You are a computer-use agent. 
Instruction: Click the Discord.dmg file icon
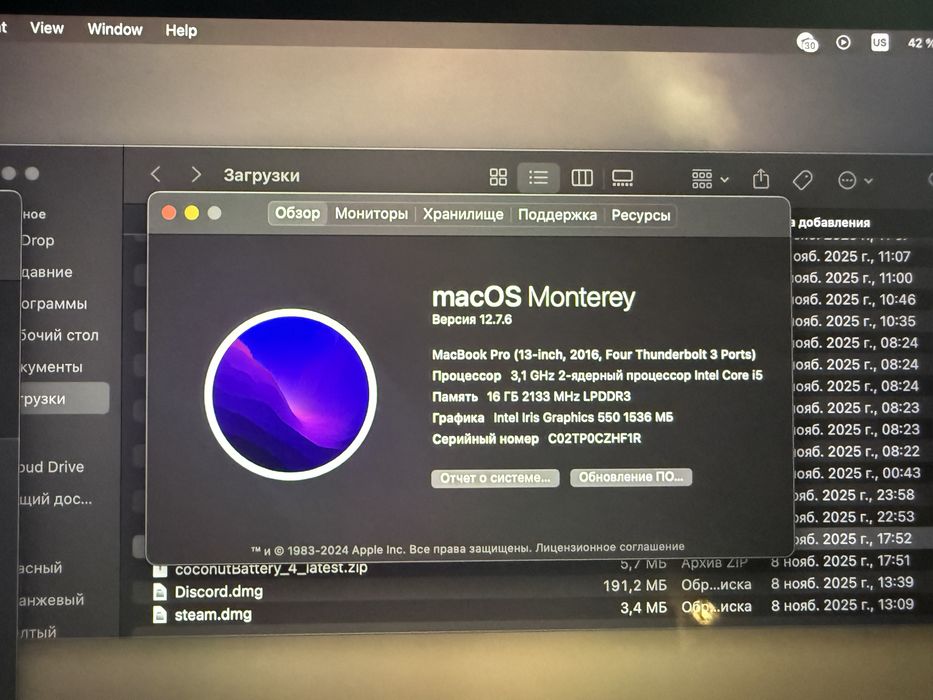pyautogui.click(x=159, y=592)
